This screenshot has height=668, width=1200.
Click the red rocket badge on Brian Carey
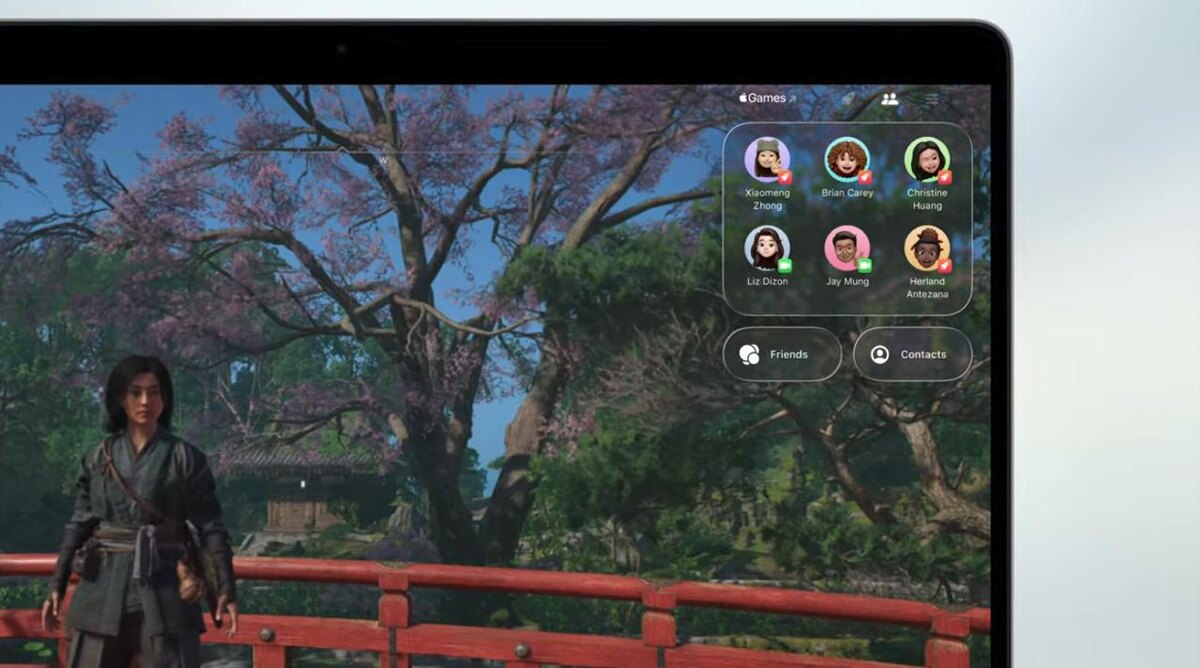[x=865, y=177]
